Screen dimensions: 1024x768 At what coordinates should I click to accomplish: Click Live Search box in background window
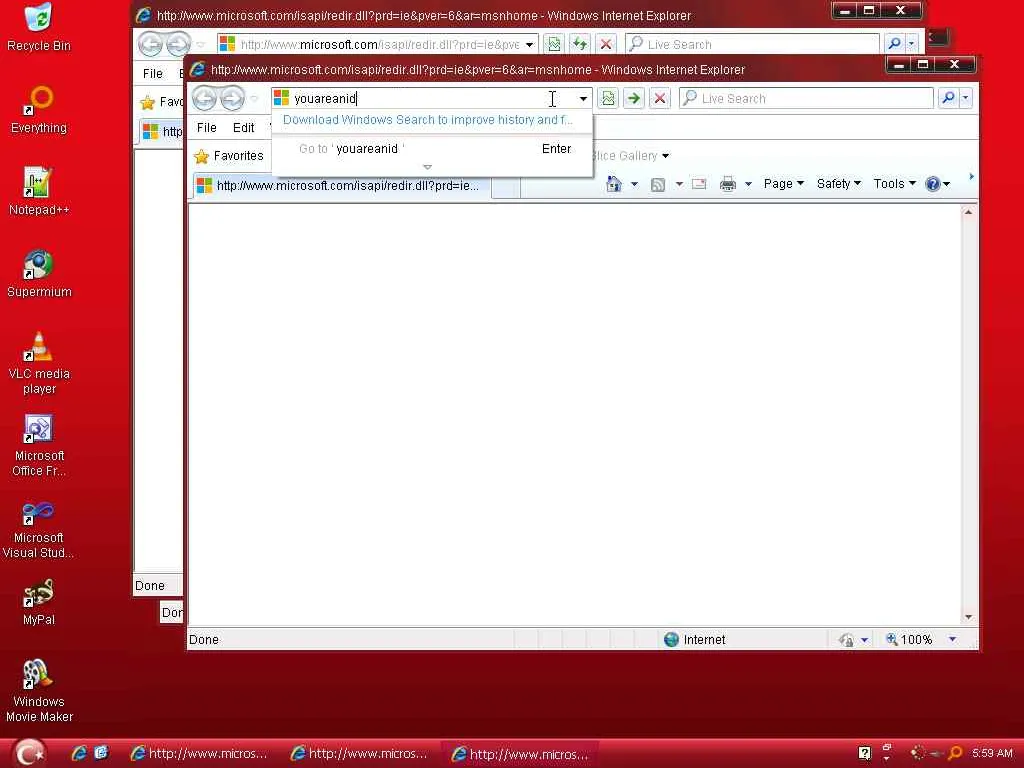coord(752,45)
